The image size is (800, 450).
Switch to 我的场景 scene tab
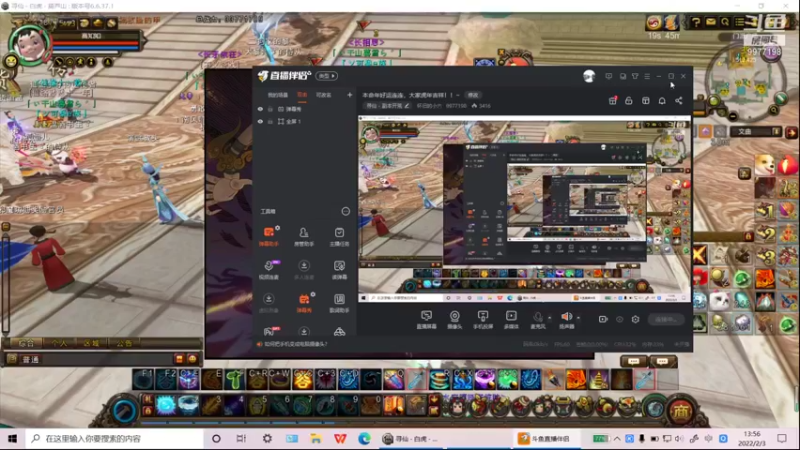(278, 95)
